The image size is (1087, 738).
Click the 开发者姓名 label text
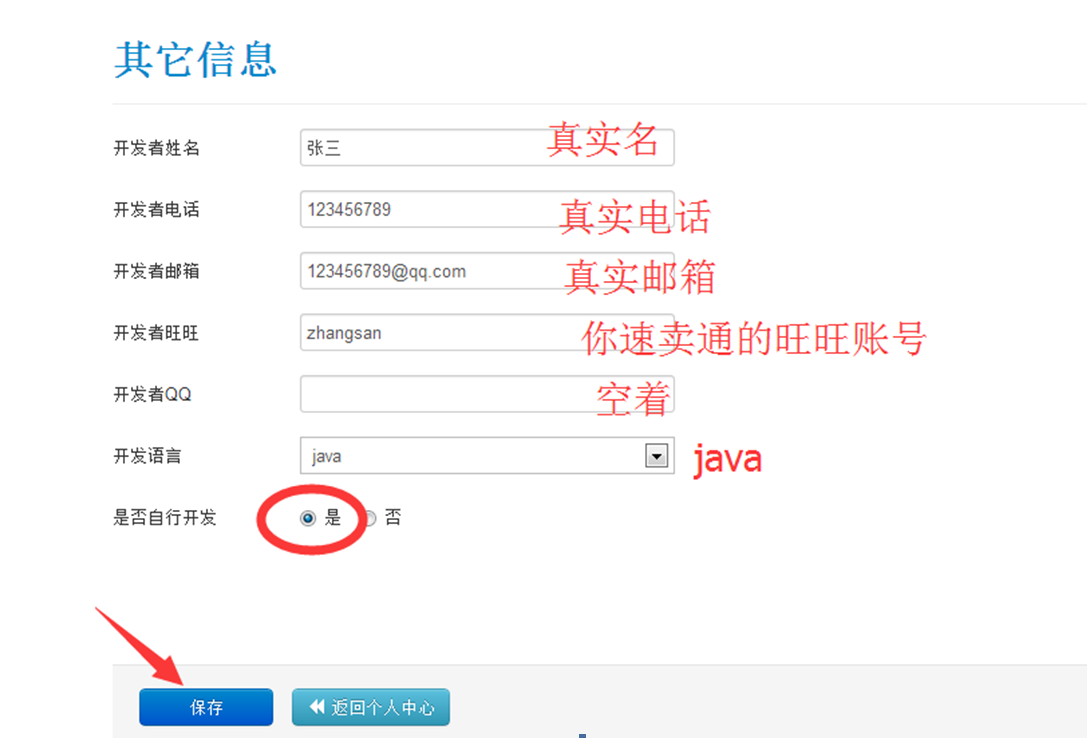pos(156,148)
